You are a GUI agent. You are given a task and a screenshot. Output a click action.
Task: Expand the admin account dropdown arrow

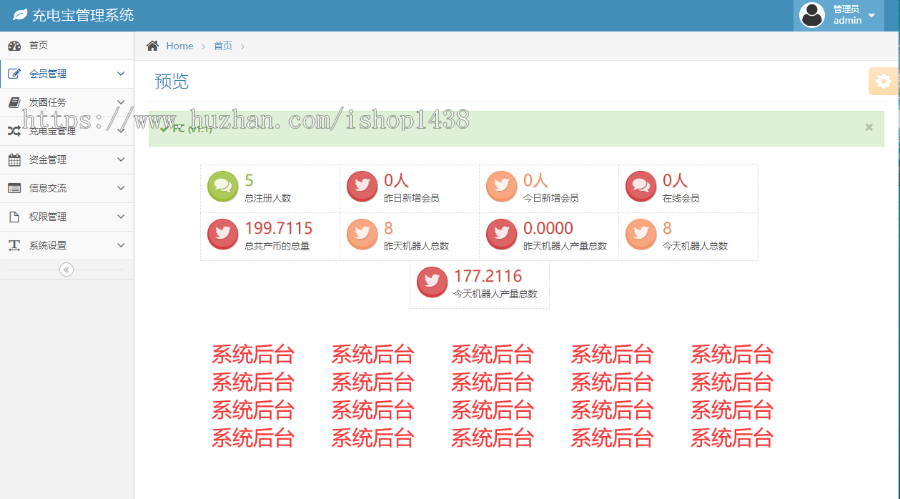872,16
